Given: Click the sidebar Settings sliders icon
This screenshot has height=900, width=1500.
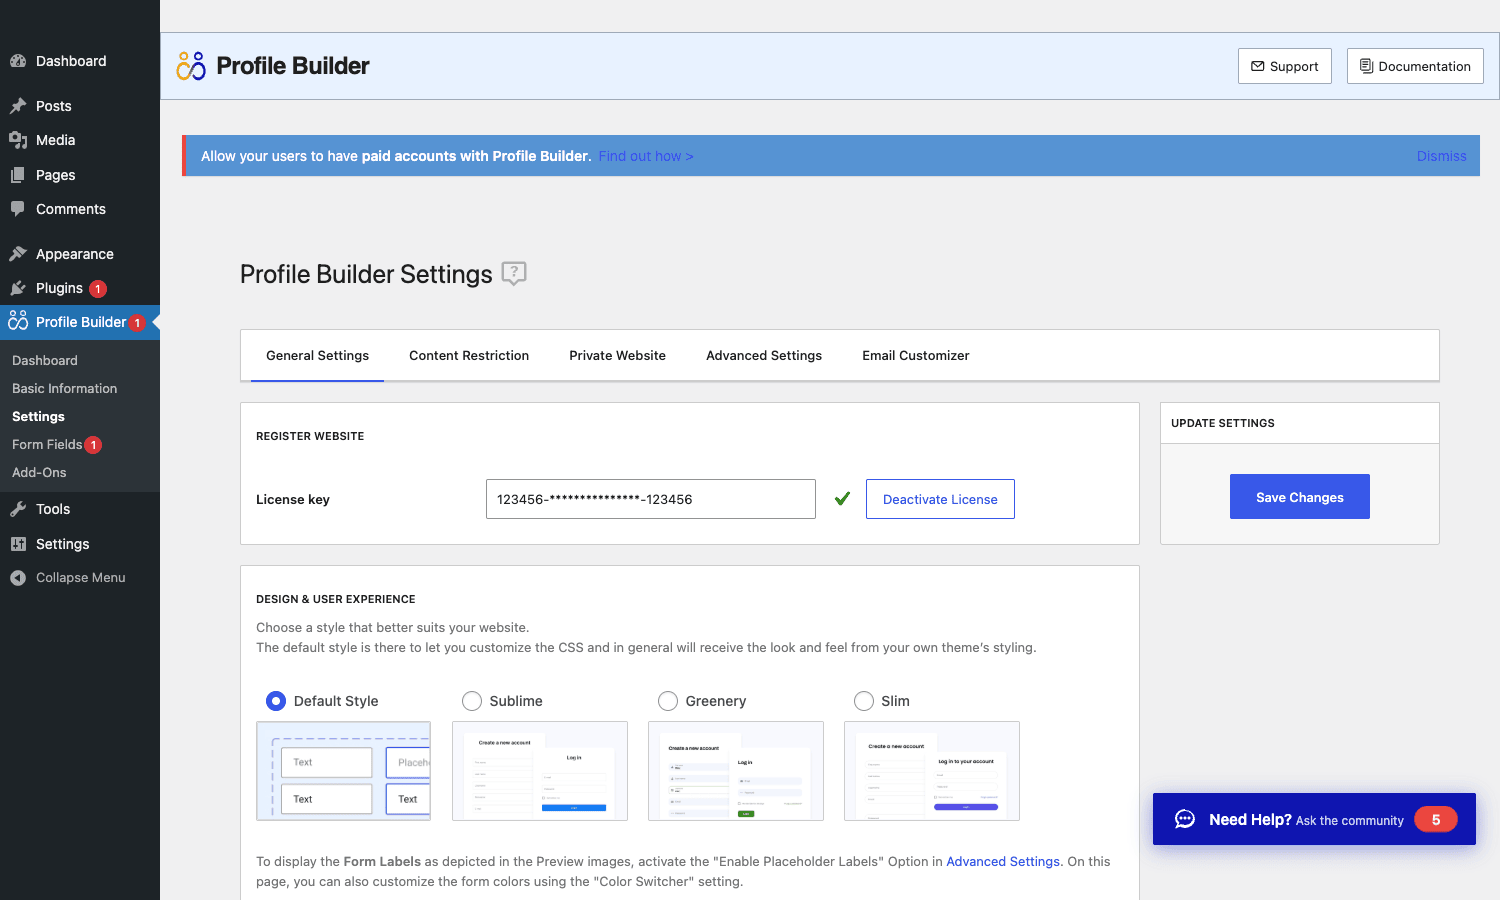Looking at the screenshot, I should (18, 544).
